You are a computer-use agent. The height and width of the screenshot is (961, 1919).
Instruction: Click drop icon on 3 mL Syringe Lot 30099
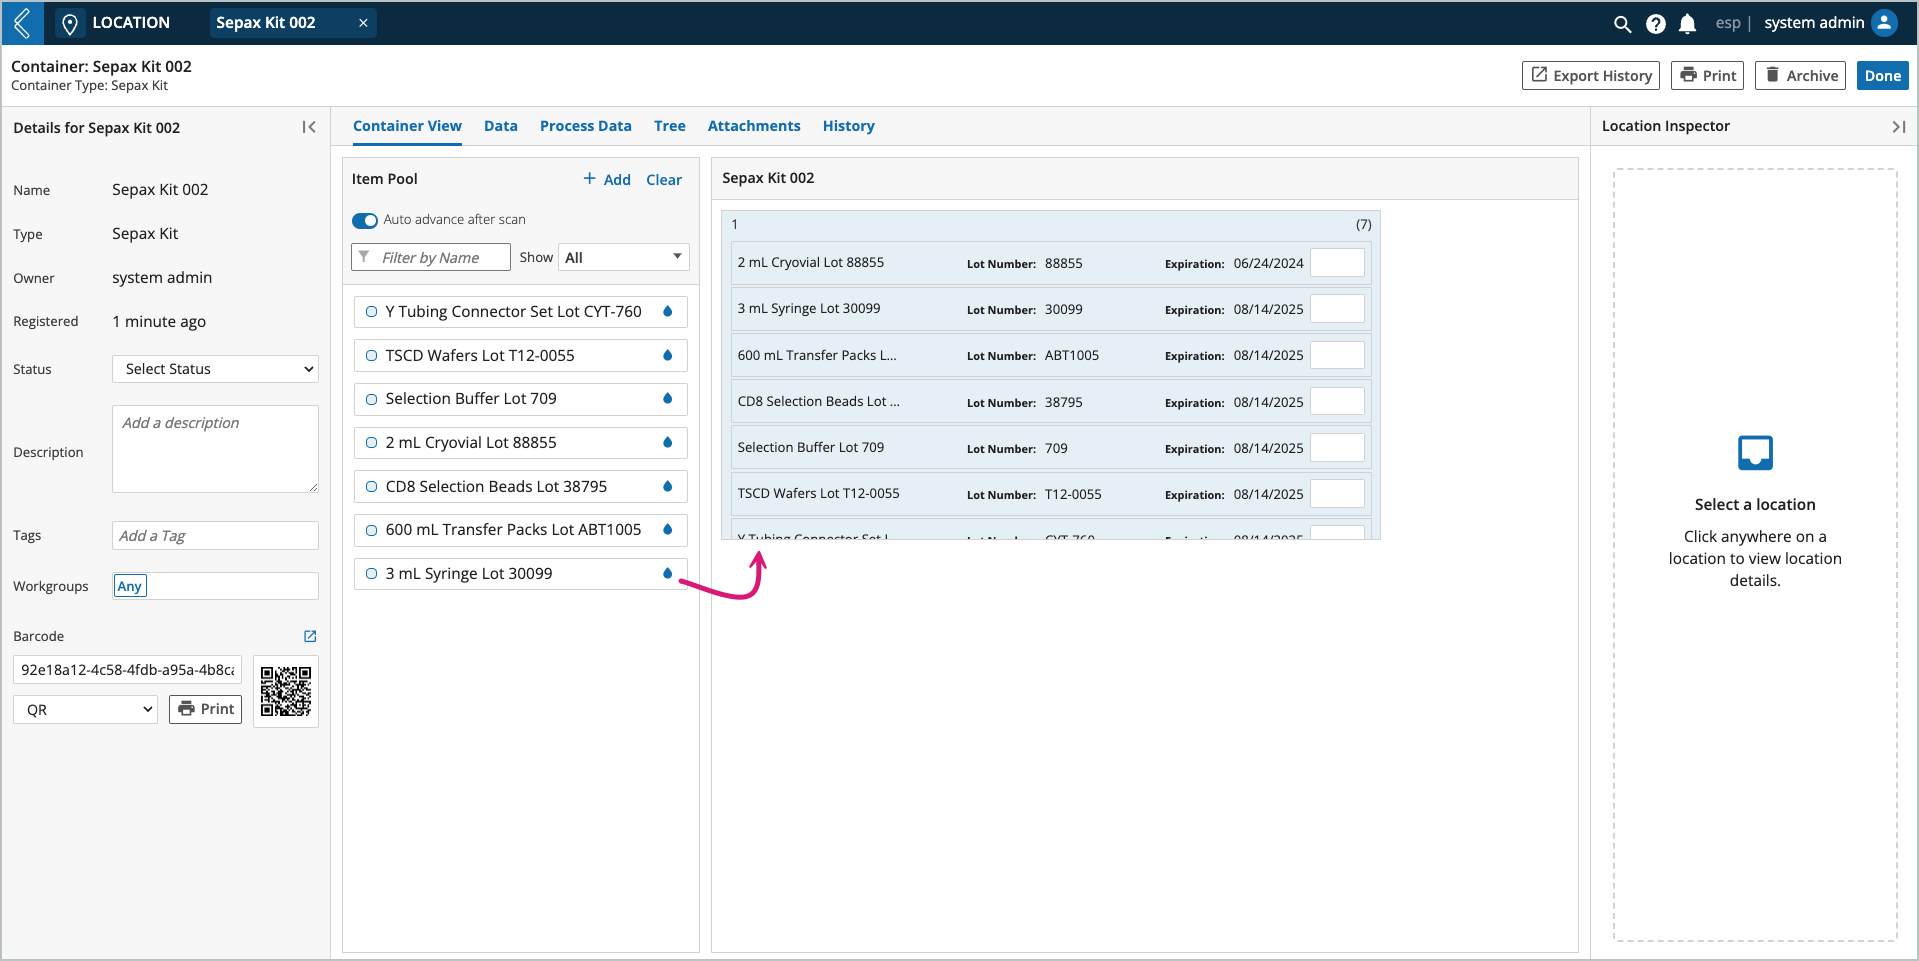[x=667, y=573]
